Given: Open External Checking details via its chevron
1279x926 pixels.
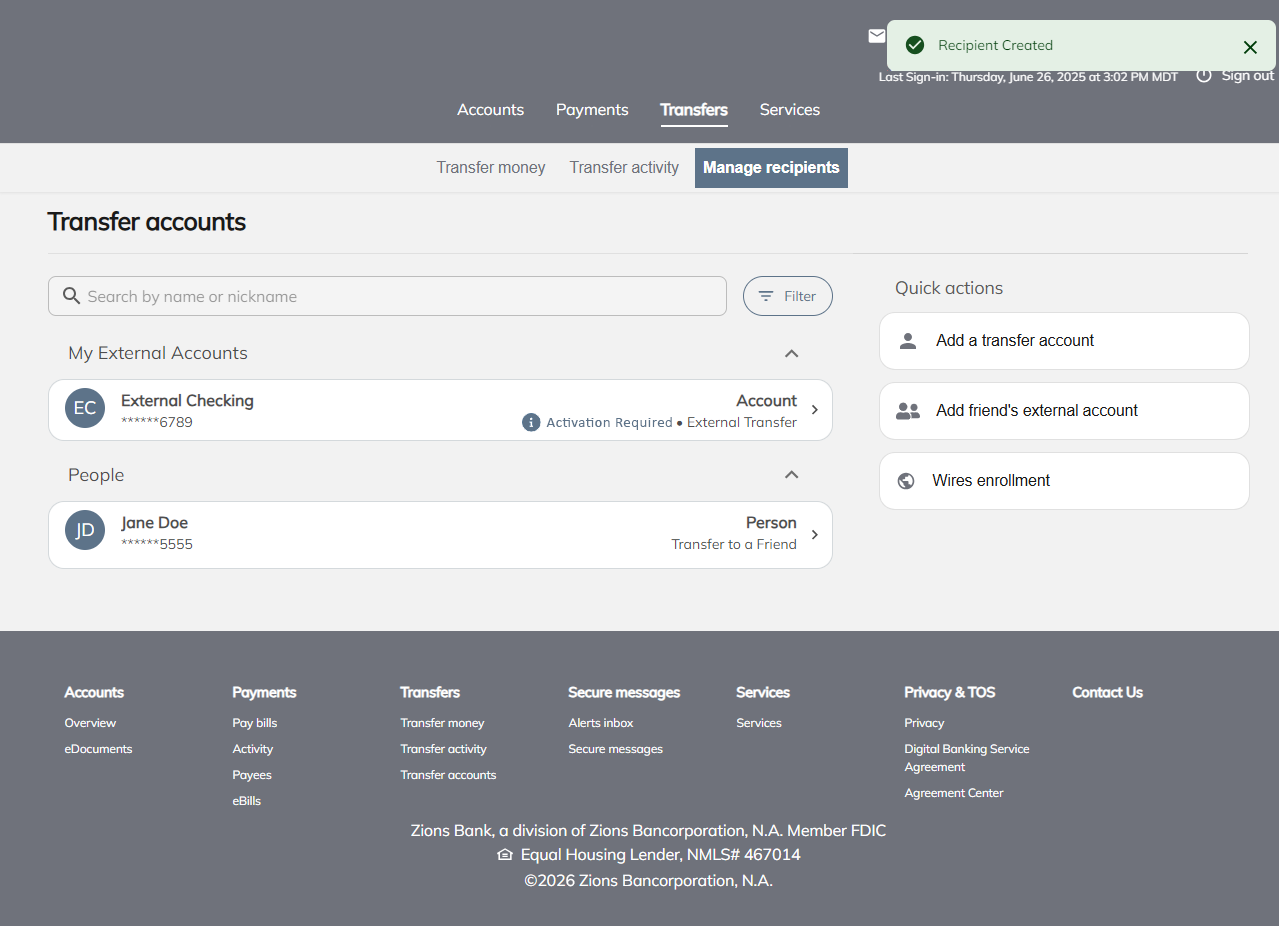Looking at the screenshot, I should coord(815,410).
